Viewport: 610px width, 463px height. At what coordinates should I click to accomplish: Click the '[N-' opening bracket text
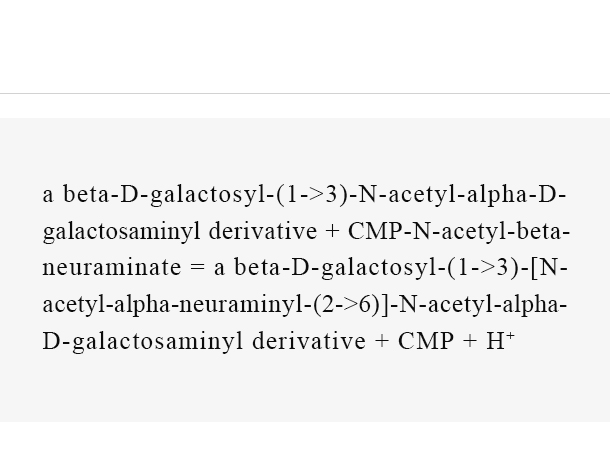click(549, 268)
